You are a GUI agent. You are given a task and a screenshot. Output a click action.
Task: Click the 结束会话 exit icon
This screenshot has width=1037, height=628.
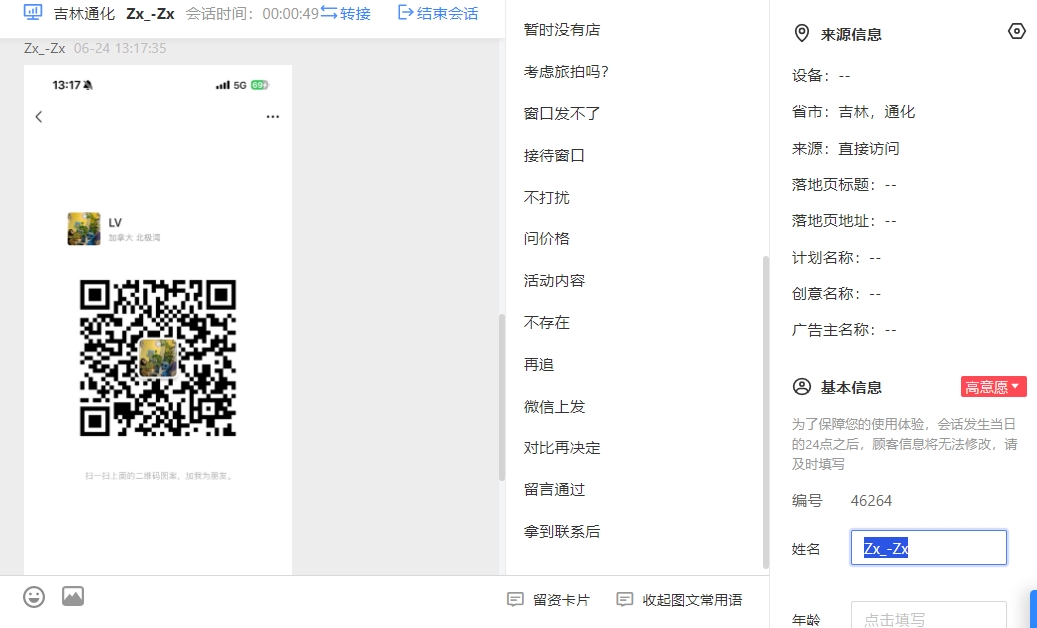pos(405,13)
